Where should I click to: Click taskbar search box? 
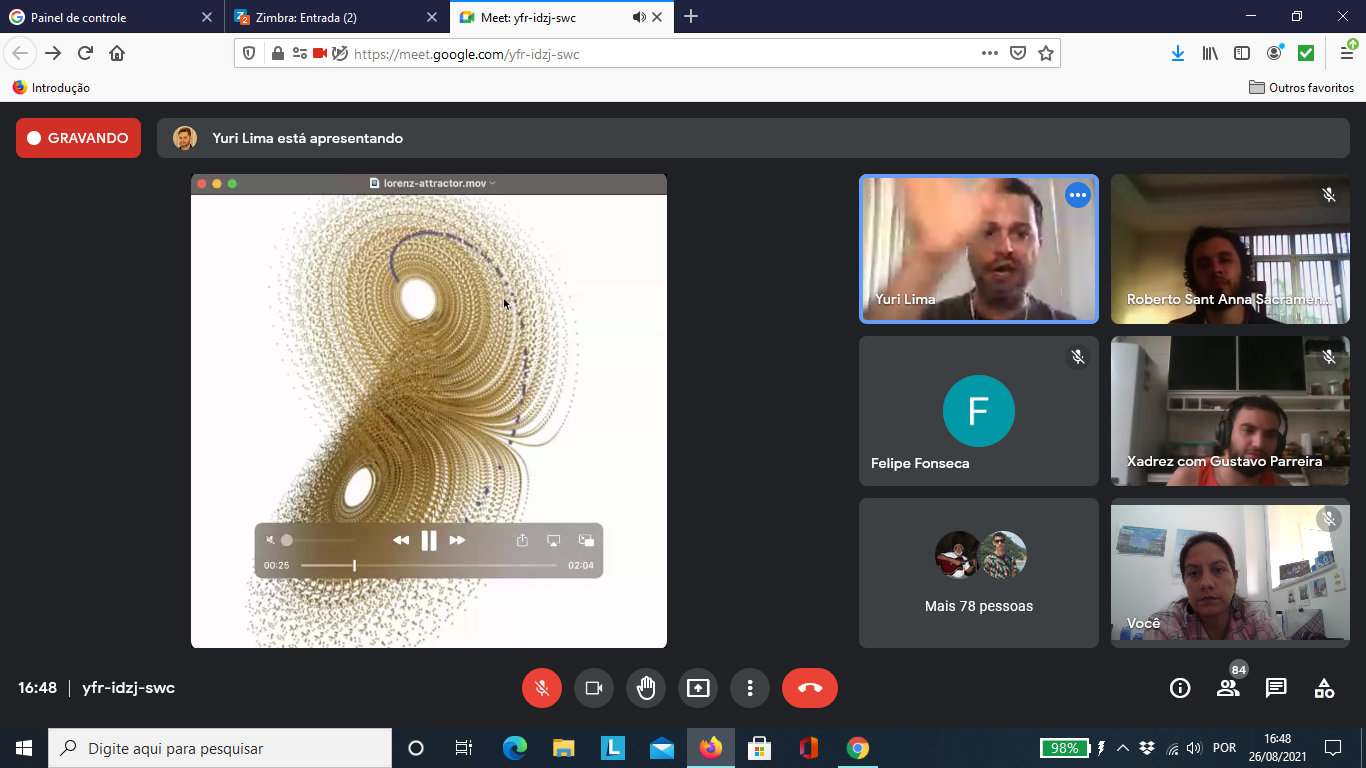click(x=220, y=748)
